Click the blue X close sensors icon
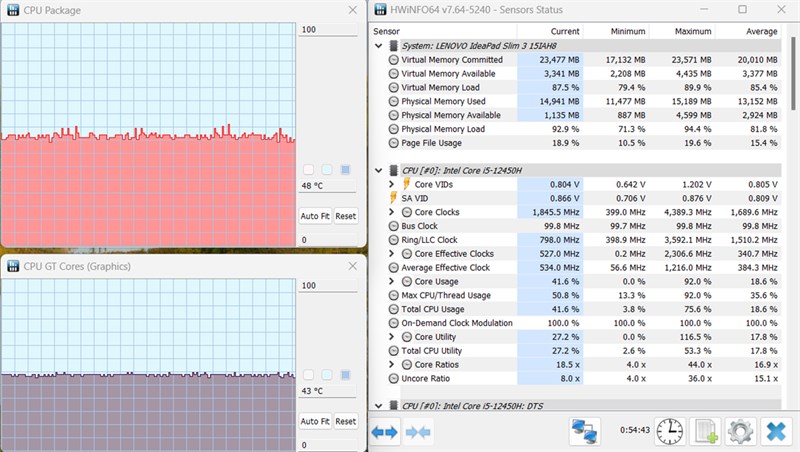Viewport: 800px width, 452px height. (776, 432)
